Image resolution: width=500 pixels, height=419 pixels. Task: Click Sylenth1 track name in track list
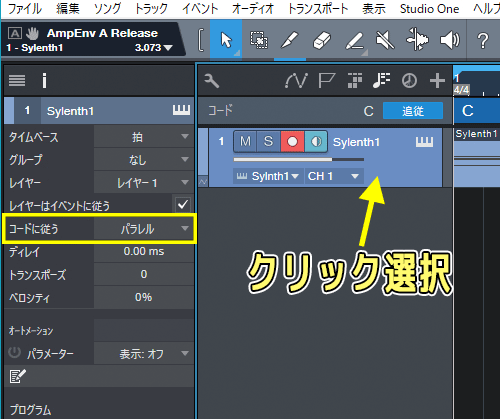(x=356, y=142)
